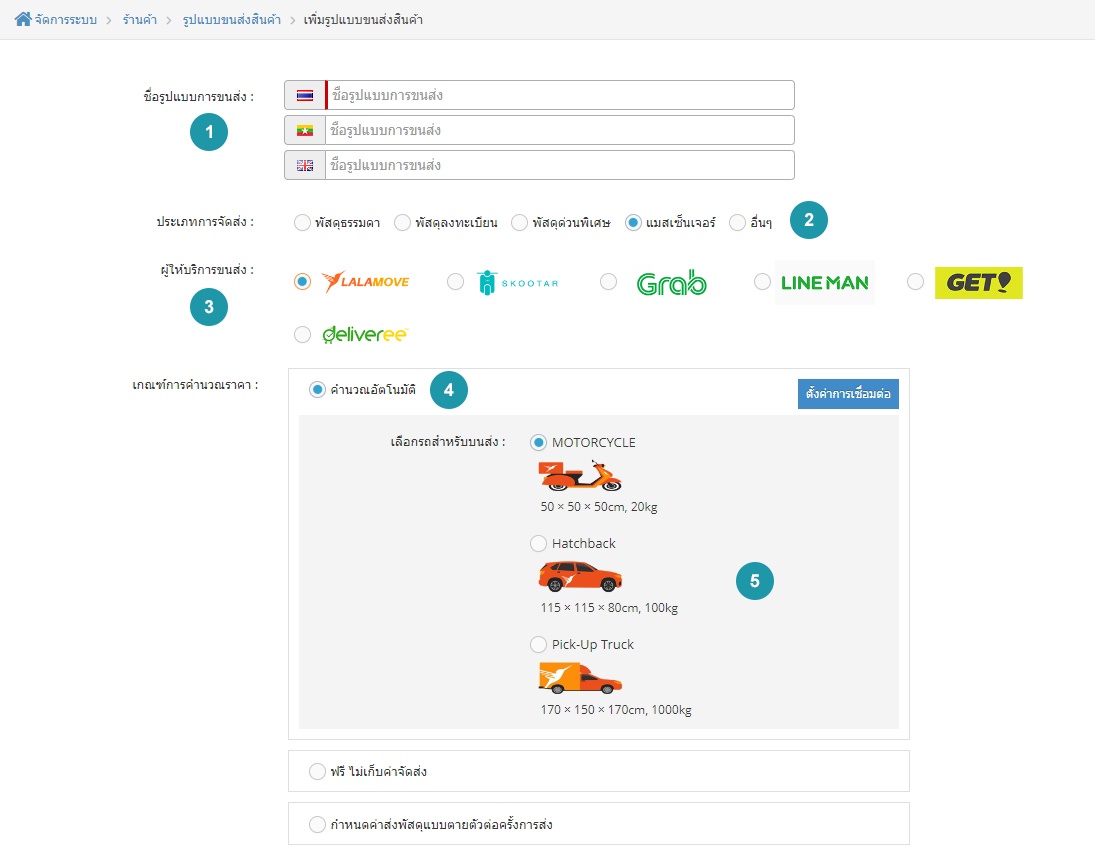This screenshot has width=1095, height=851.
Task: Select พัสดุด่วนพิเศษ shipping type
Action: point(519,223)
